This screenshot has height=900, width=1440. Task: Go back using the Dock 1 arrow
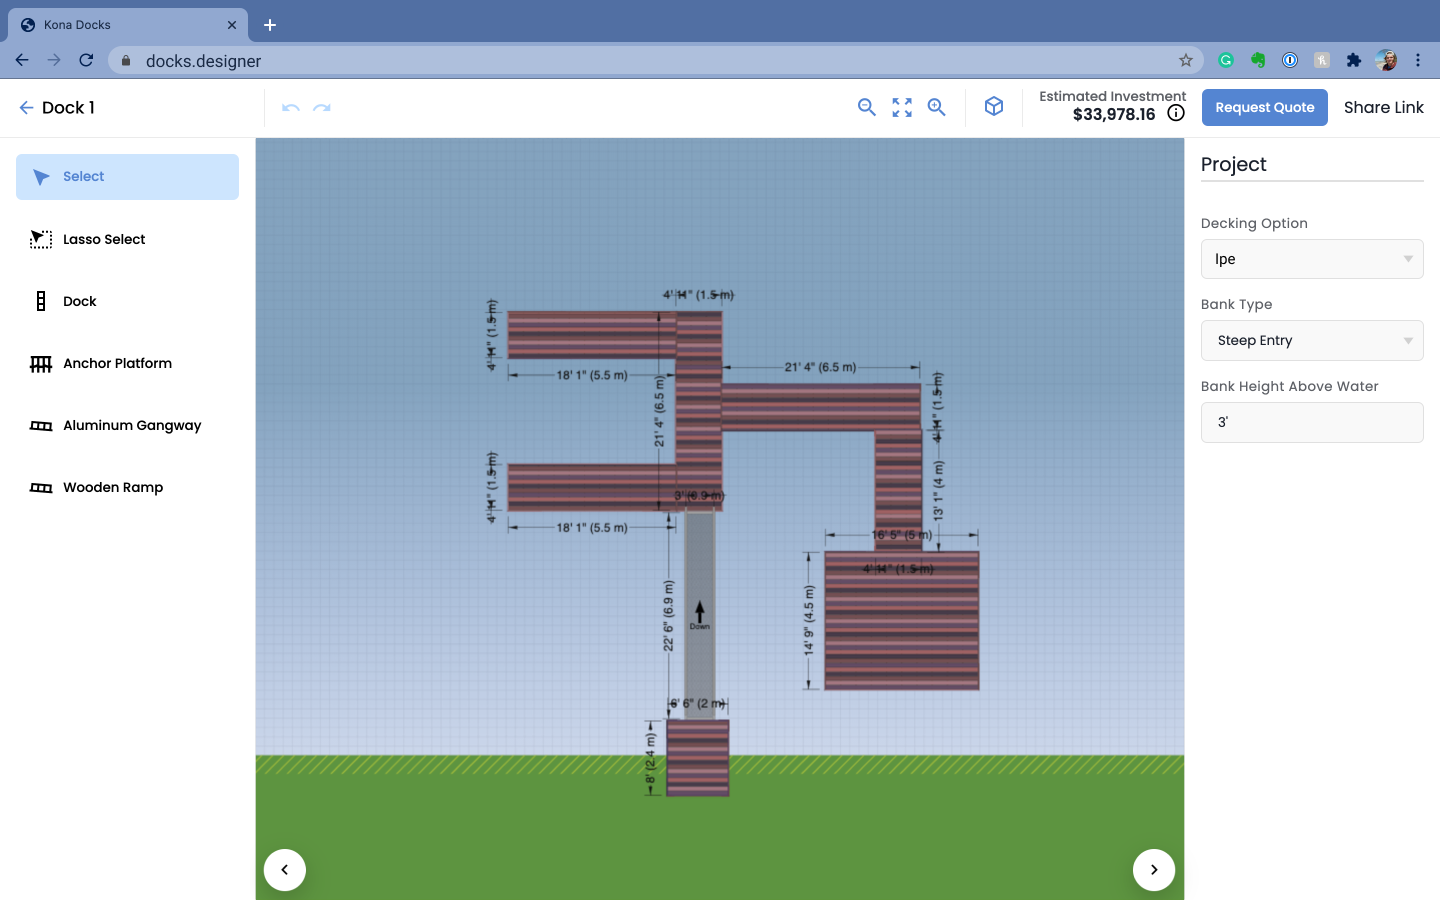click(26, 107)
